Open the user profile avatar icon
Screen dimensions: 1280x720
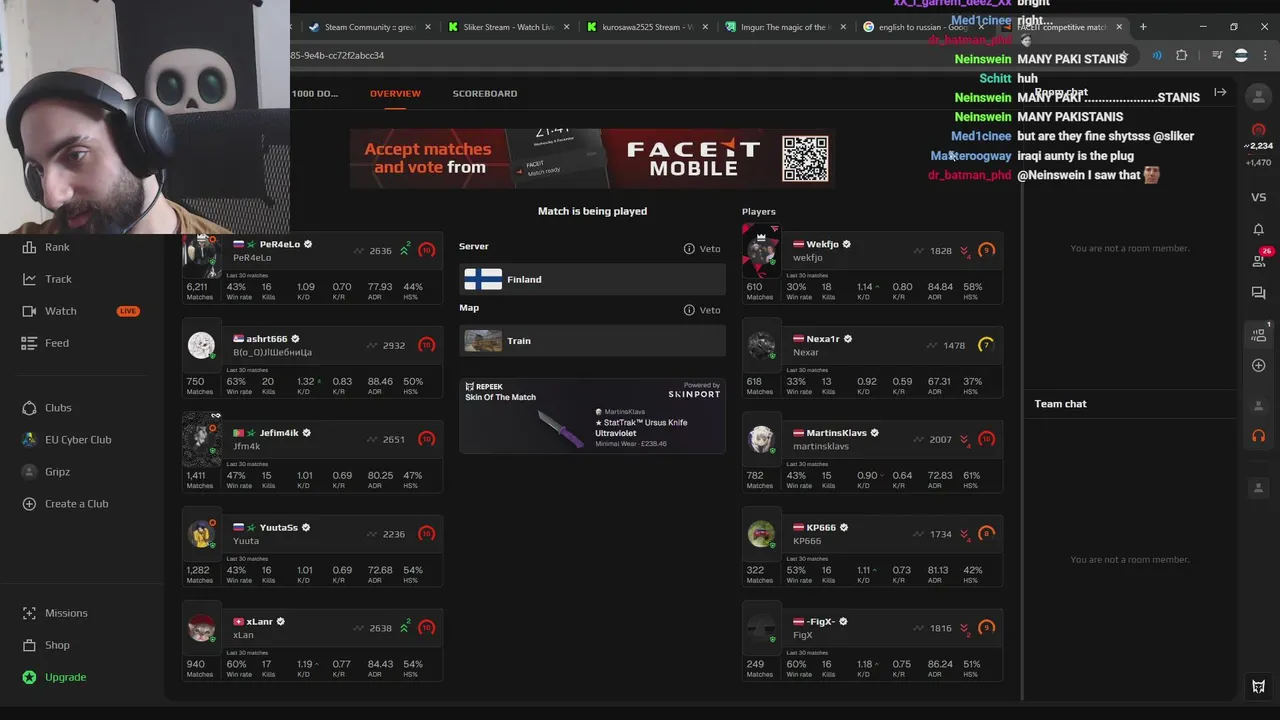click(x=1259, y=95)
